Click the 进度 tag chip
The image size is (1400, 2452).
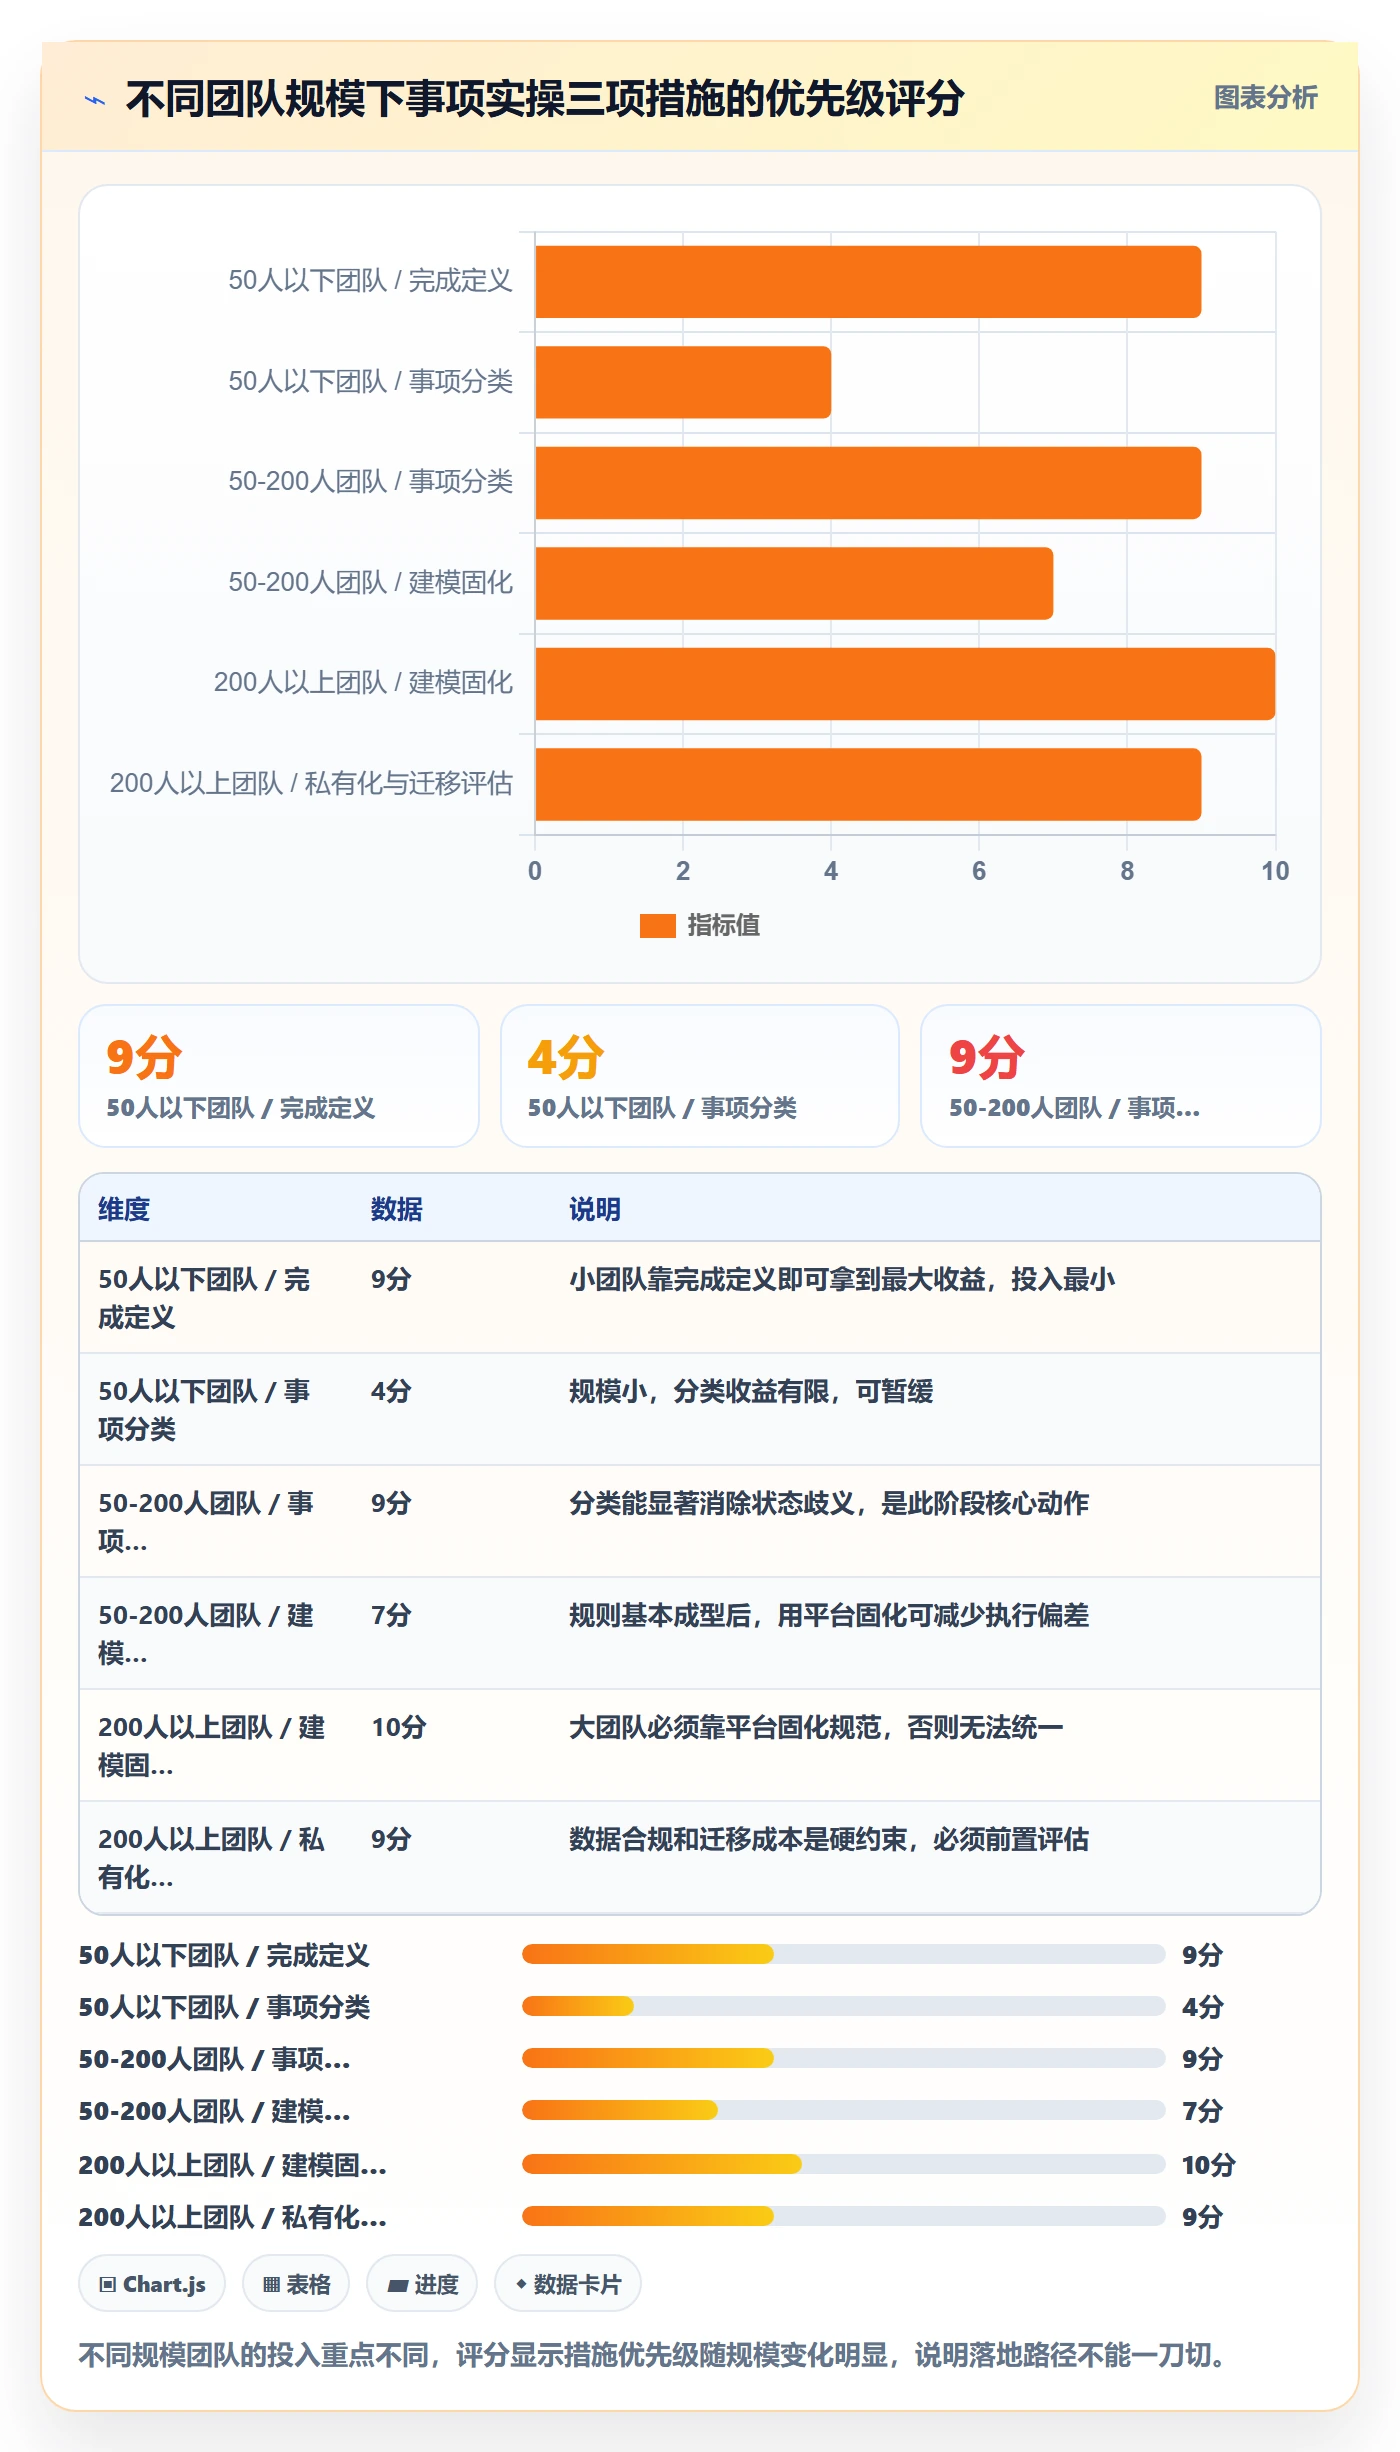coord(422,2284)
